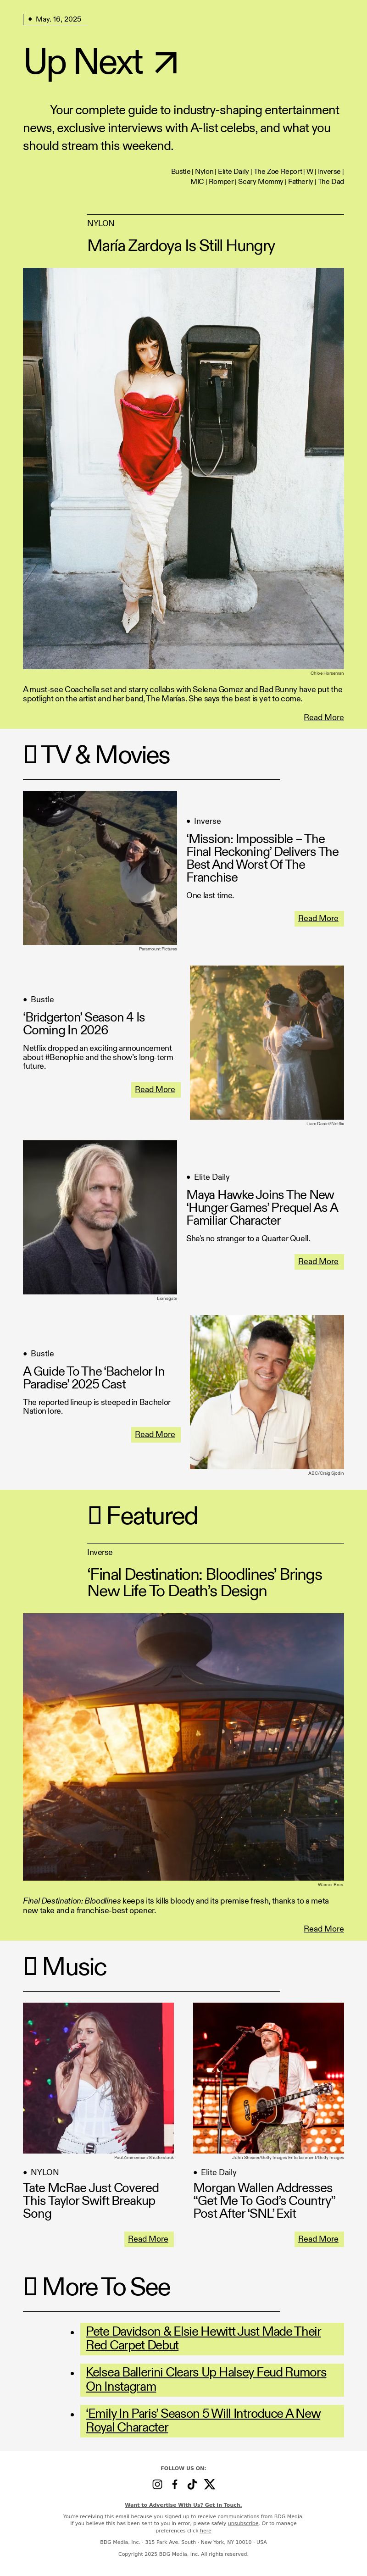Click María Zardoya Is Still Hungry headline
The width and height of the screenshot is (367, 2576).
pos(181,245)
